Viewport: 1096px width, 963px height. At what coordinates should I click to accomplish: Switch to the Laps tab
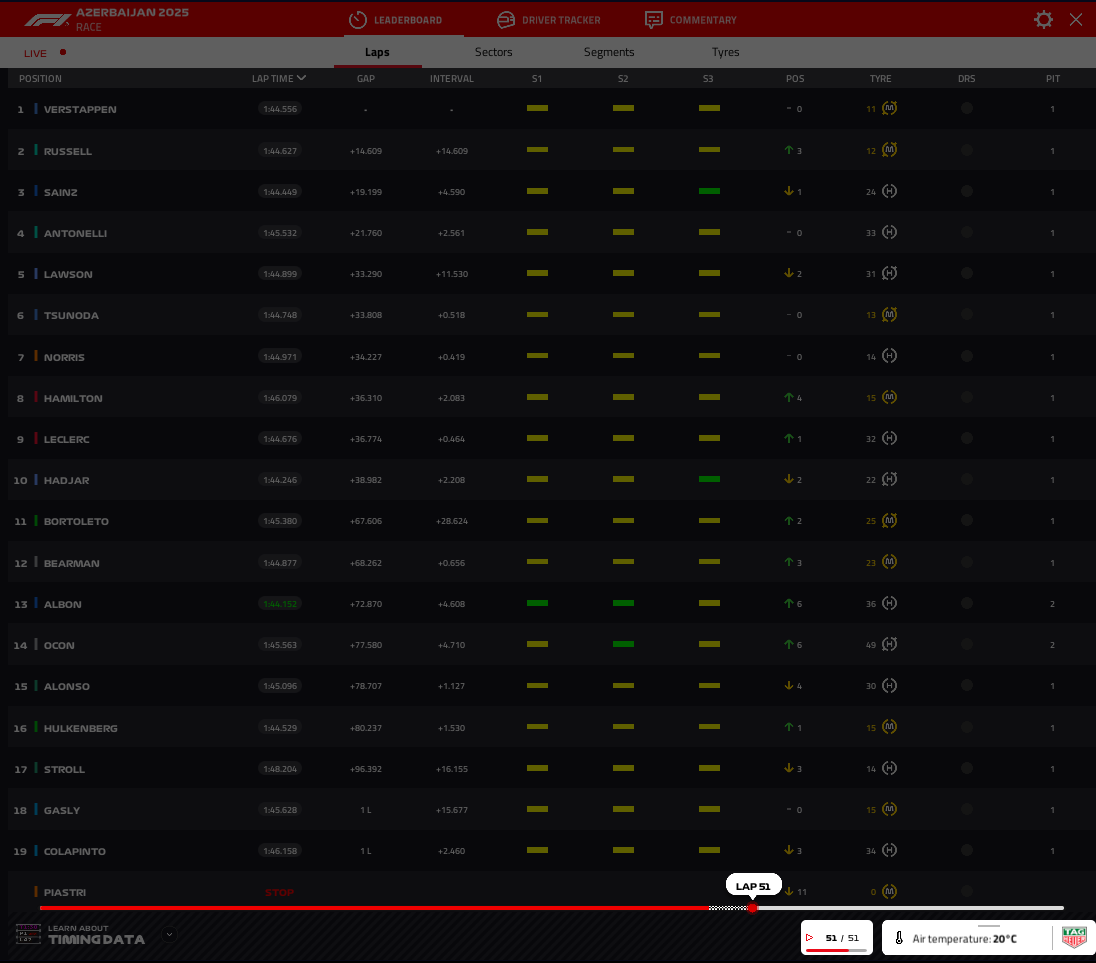tap(377, 52)
